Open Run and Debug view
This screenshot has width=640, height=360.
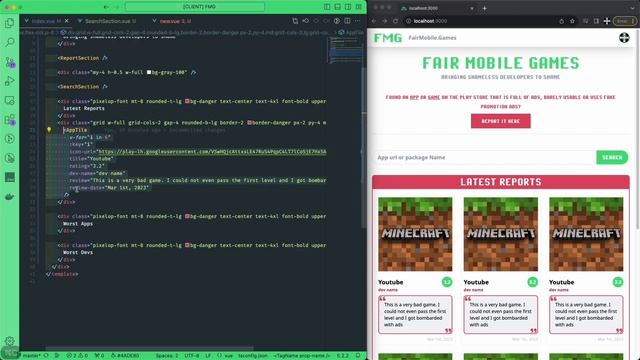click(x=10, y=81)
